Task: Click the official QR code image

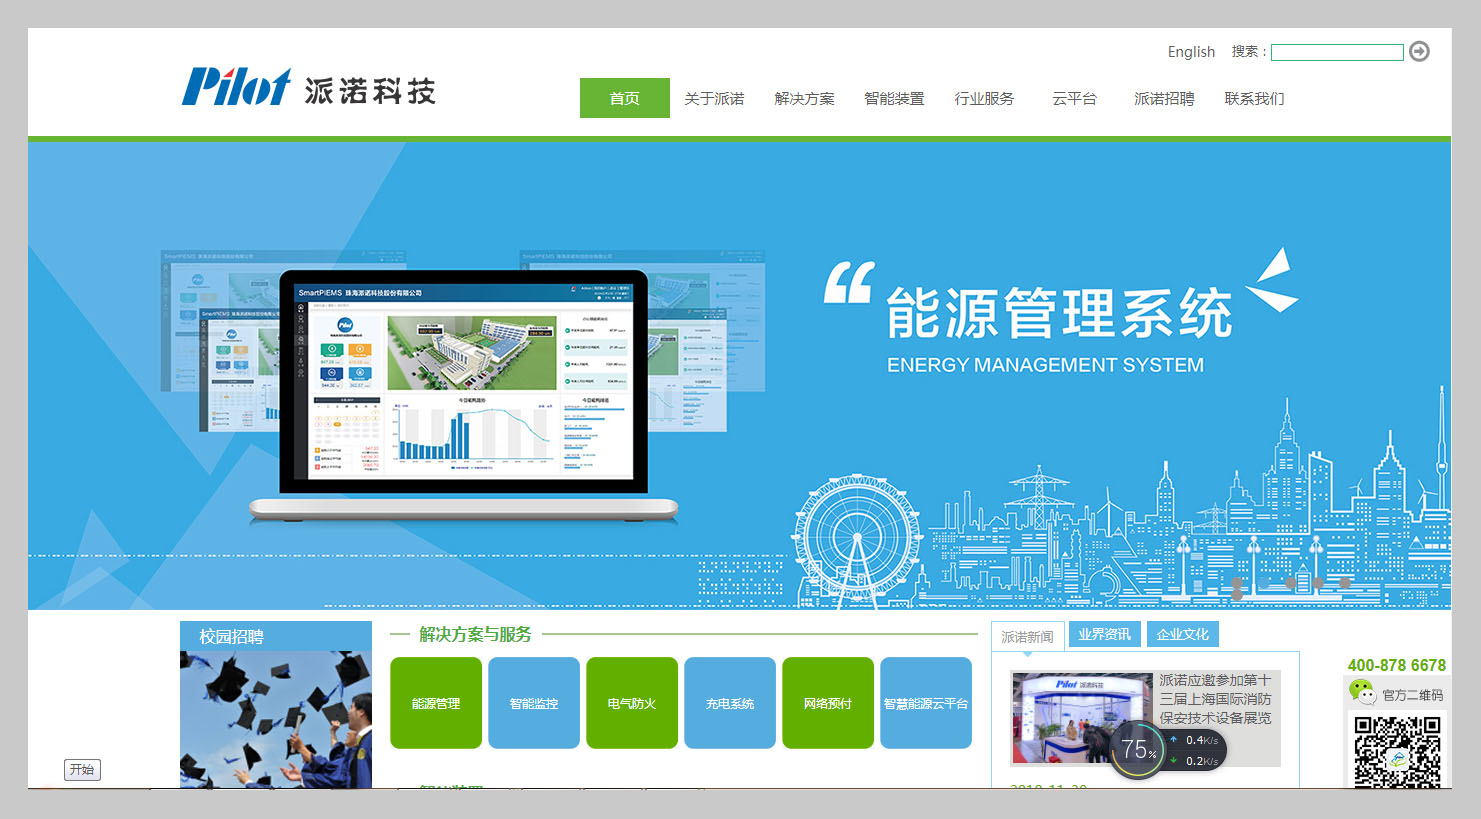Action: [1397, 750]
